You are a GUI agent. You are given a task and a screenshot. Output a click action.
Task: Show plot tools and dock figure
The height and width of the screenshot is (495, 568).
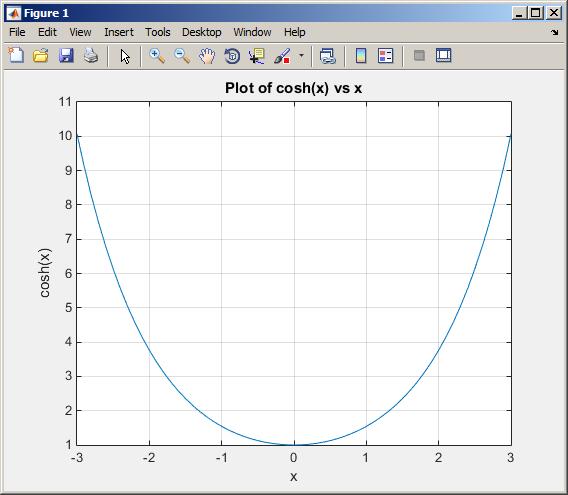[443, 55]
